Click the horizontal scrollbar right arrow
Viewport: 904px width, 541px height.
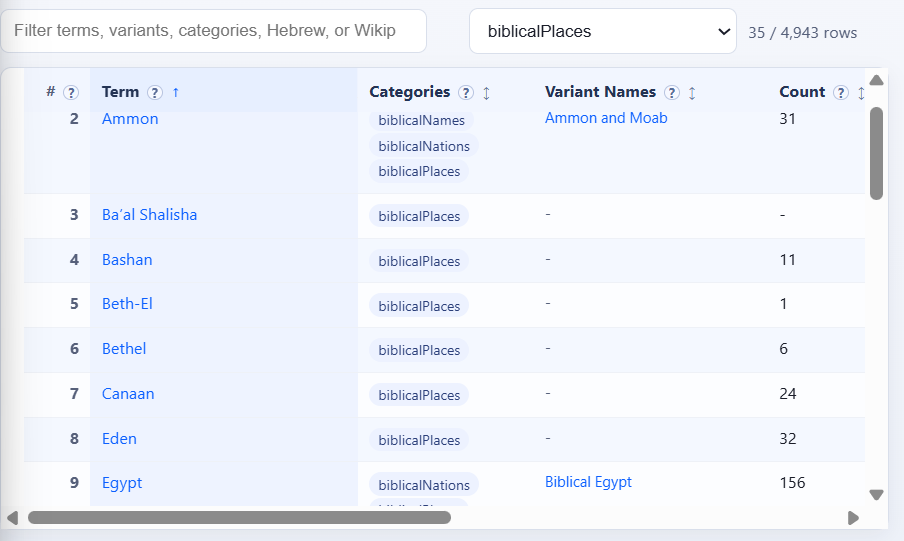point(854,518)
